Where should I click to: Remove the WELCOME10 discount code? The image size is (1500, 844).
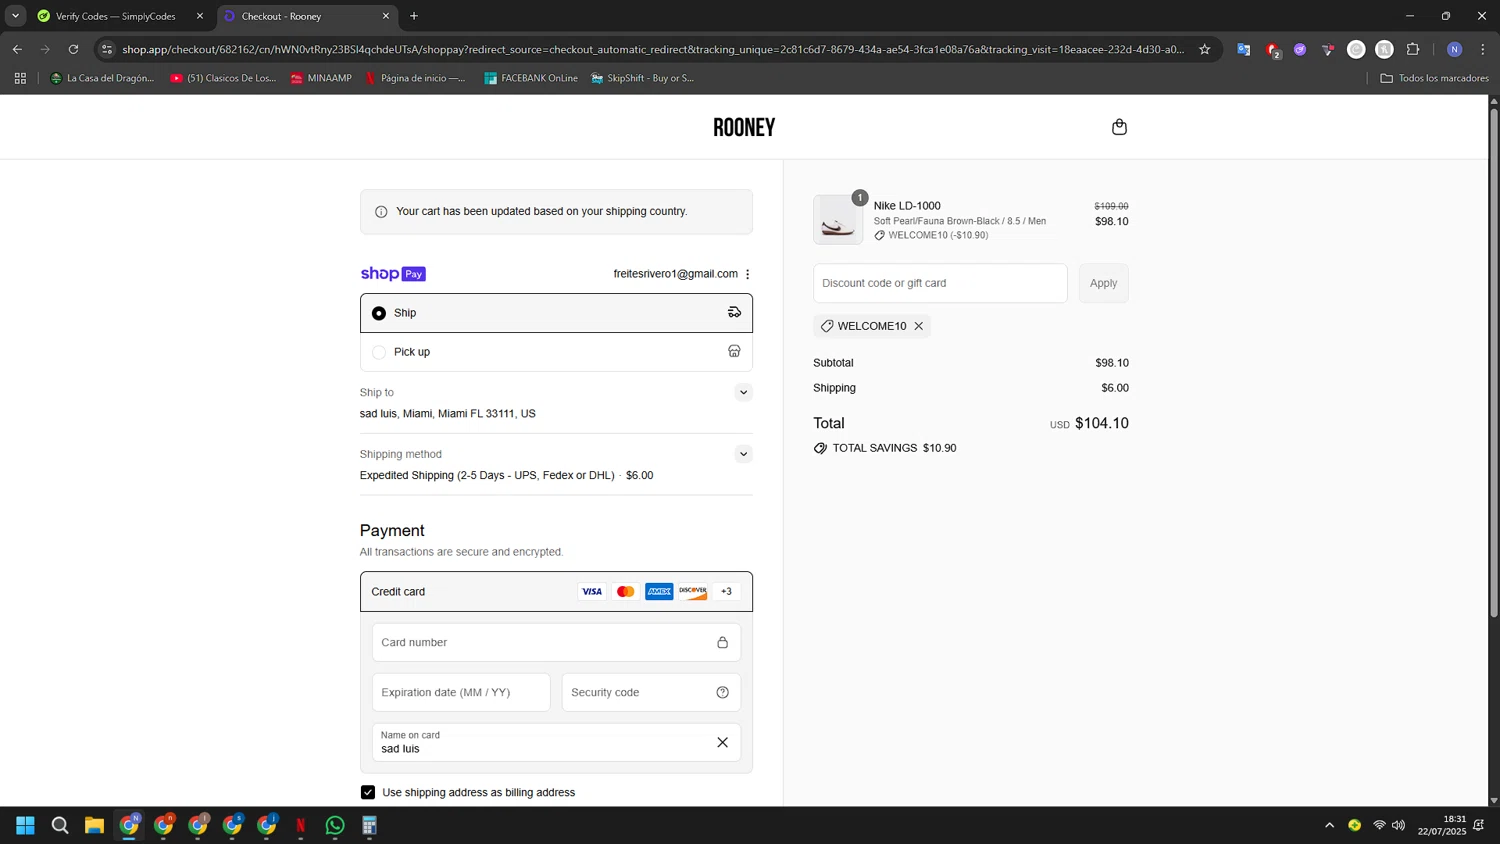(x=918, y=326)
